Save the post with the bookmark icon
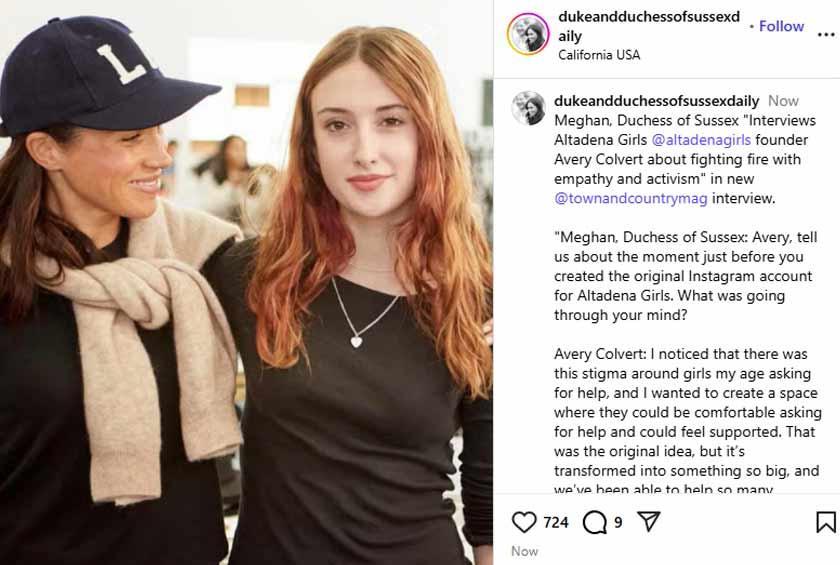 click(826, 522)
